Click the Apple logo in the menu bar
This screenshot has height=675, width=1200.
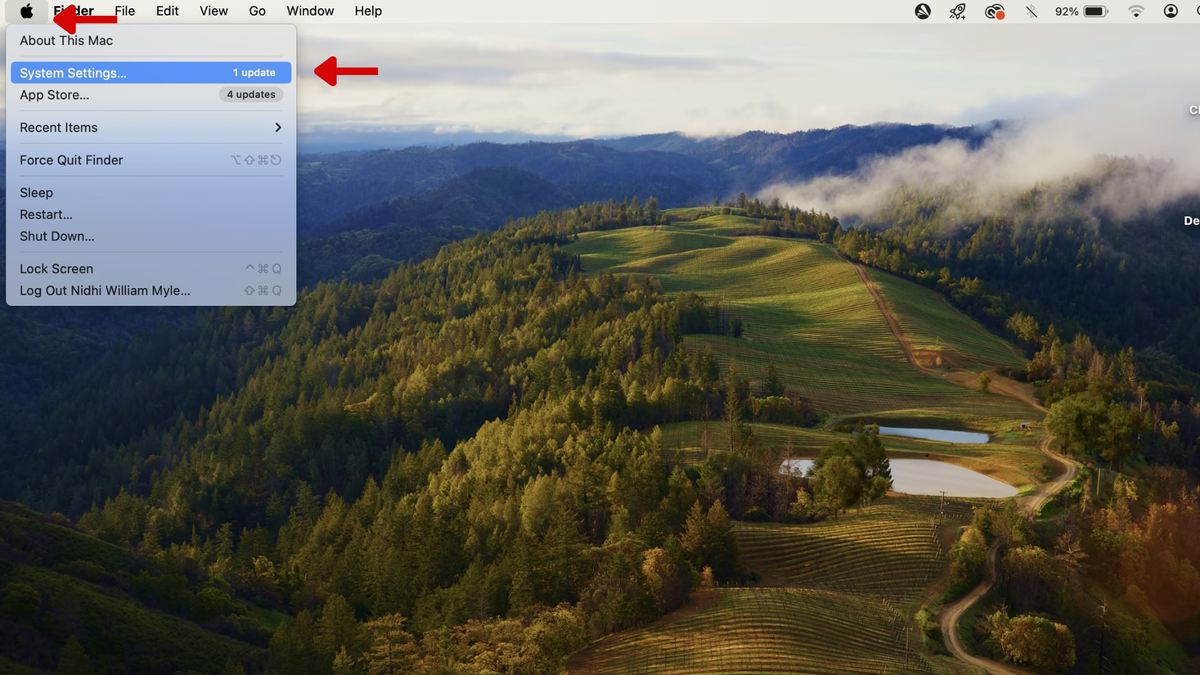click(26, 11)
